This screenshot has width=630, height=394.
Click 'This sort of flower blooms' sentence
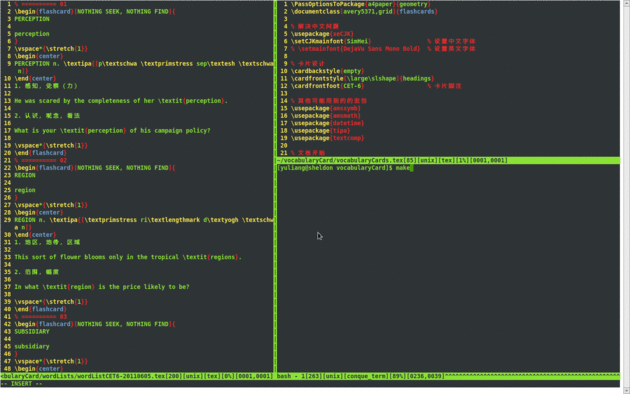128,257
